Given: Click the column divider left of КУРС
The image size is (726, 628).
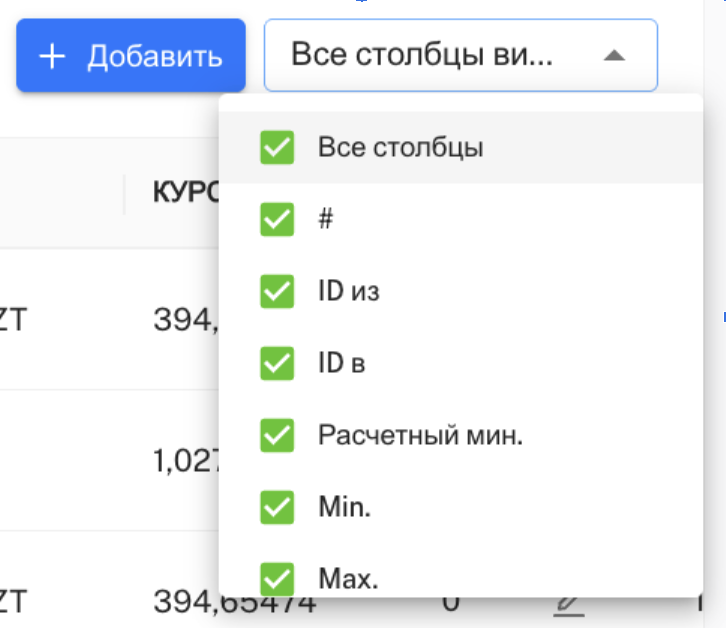Looking at the screenshot, I should click(x=125, y=193).
